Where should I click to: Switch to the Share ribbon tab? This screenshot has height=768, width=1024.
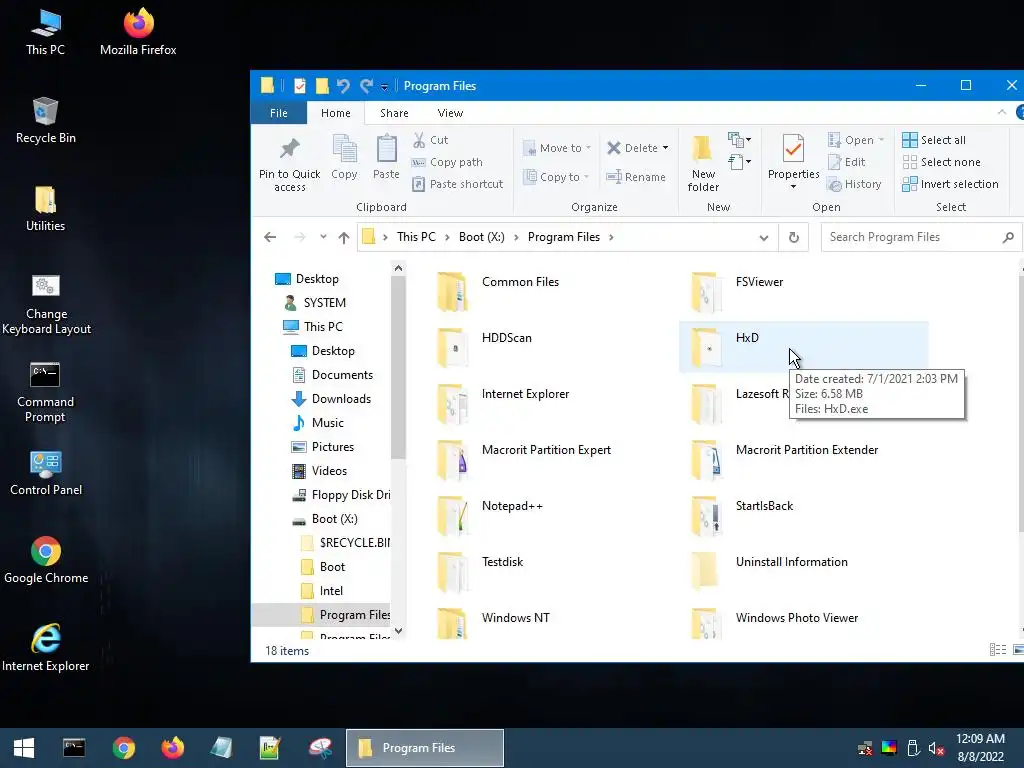(x=394, y=113)
